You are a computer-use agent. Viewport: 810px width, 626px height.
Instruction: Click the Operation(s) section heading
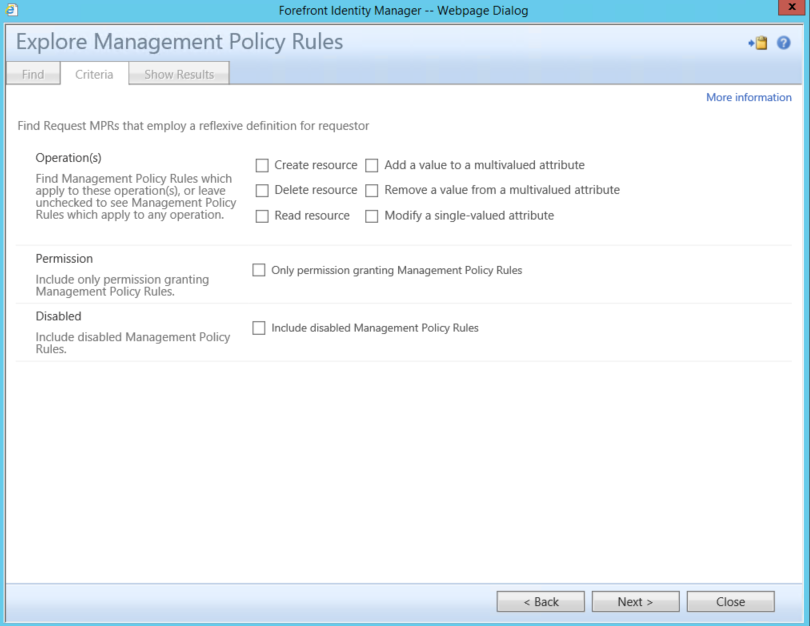pos(68,158)
